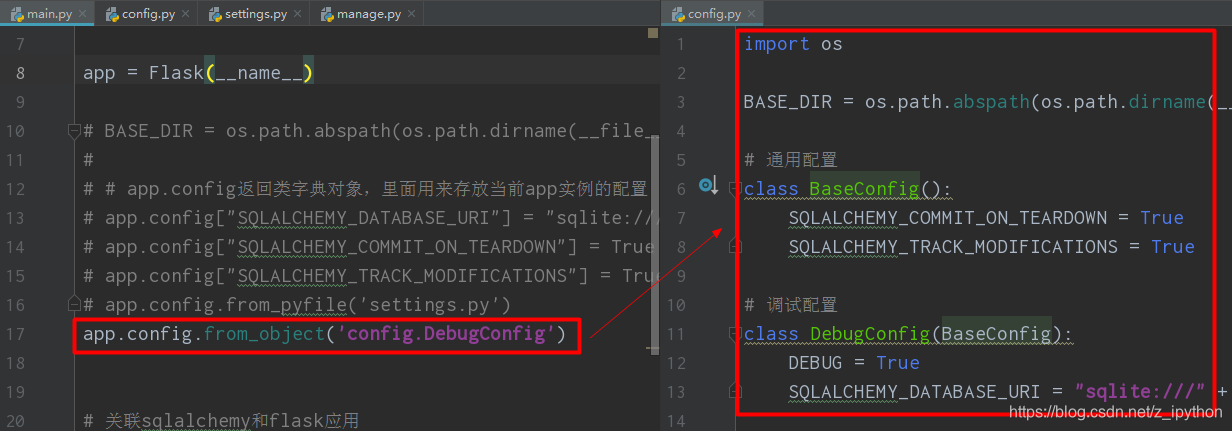Click the # 通用配置 comment
The width and height of the screenshot is (1232, 431).
point(790,160)
